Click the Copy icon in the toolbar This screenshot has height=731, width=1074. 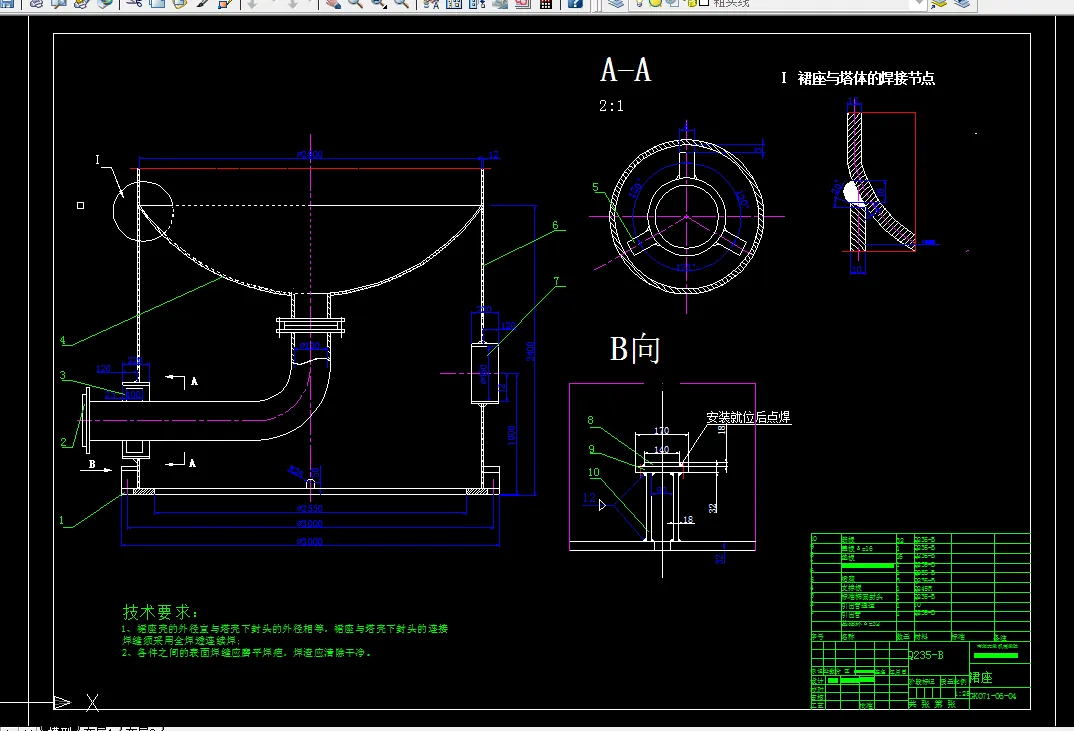157,3
